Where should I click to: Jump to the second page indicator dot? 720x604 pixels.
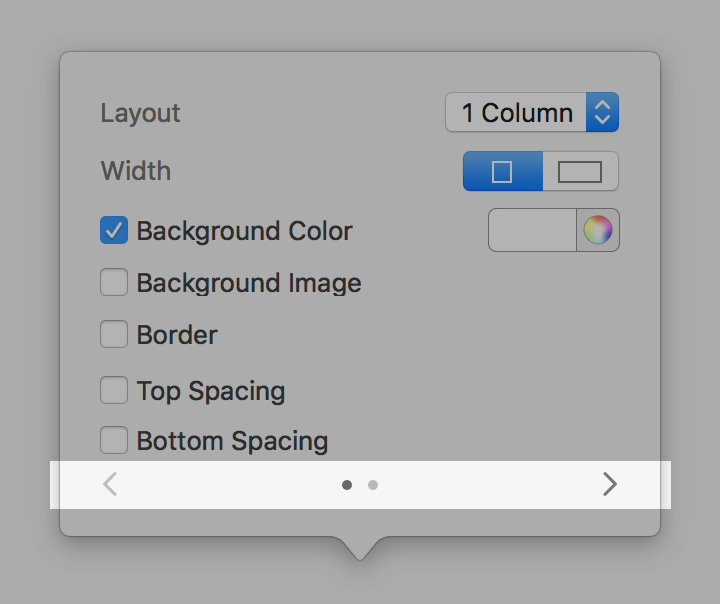tap(373, 485)
